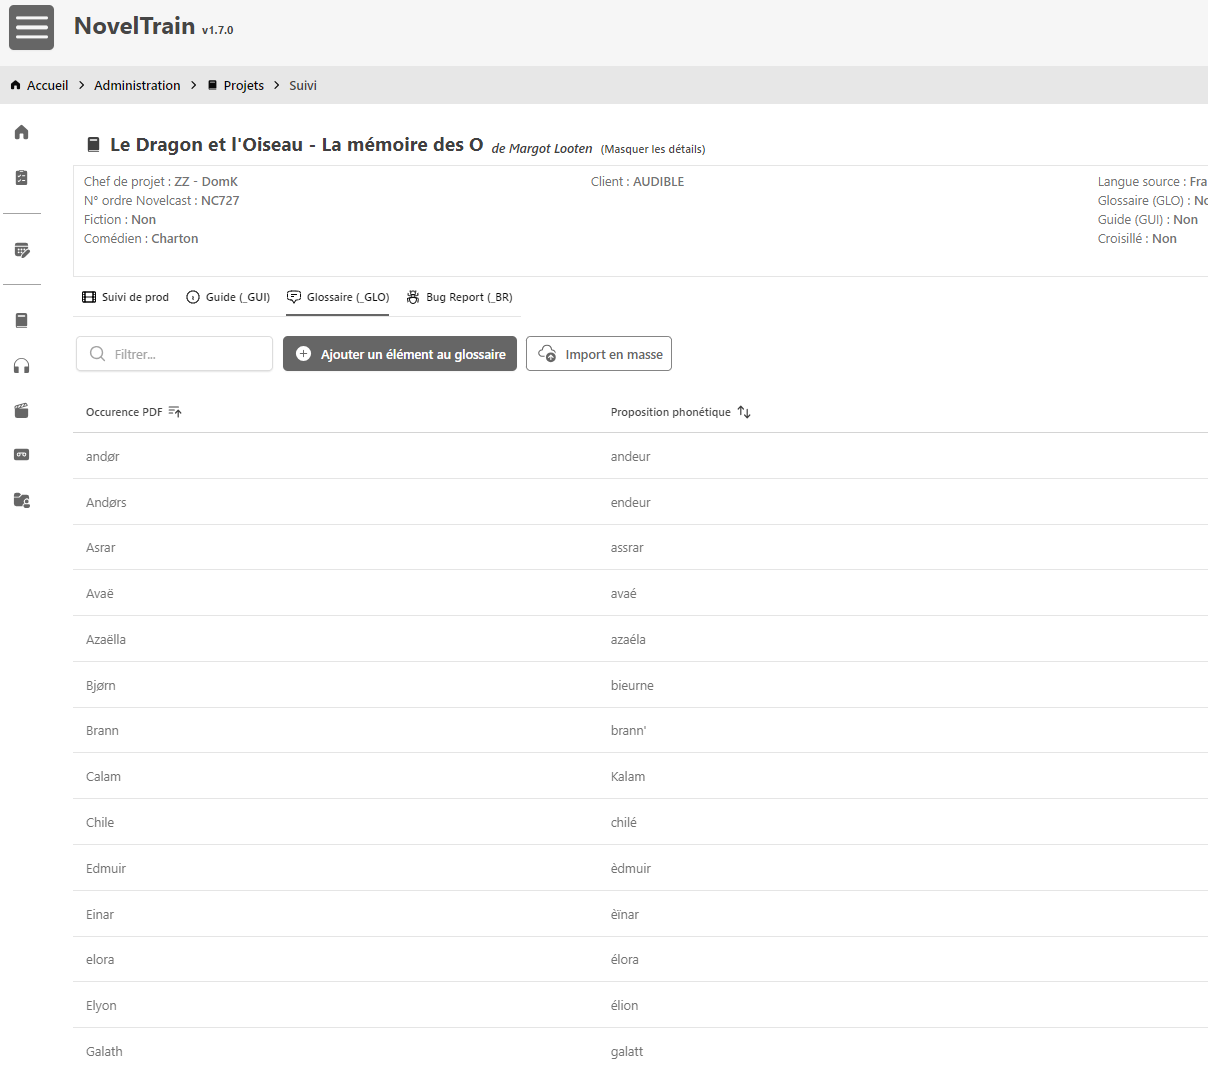Click the home icon in sidebar

tap(22, 132)
